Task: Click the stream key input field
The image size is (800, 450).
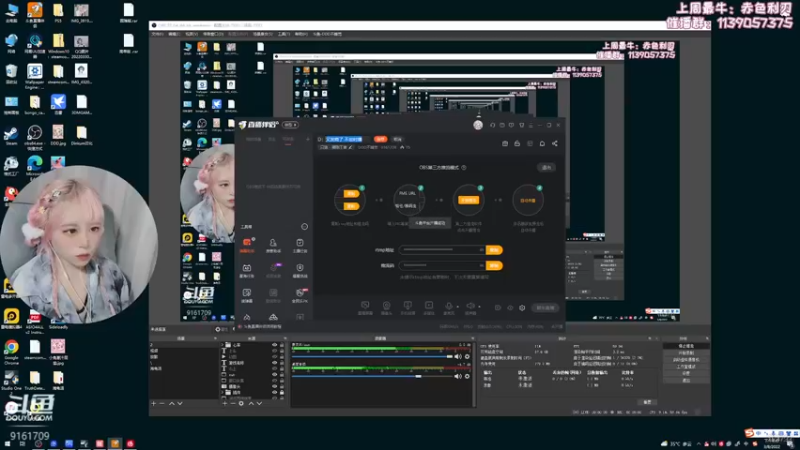Action: tap(442, 265)
